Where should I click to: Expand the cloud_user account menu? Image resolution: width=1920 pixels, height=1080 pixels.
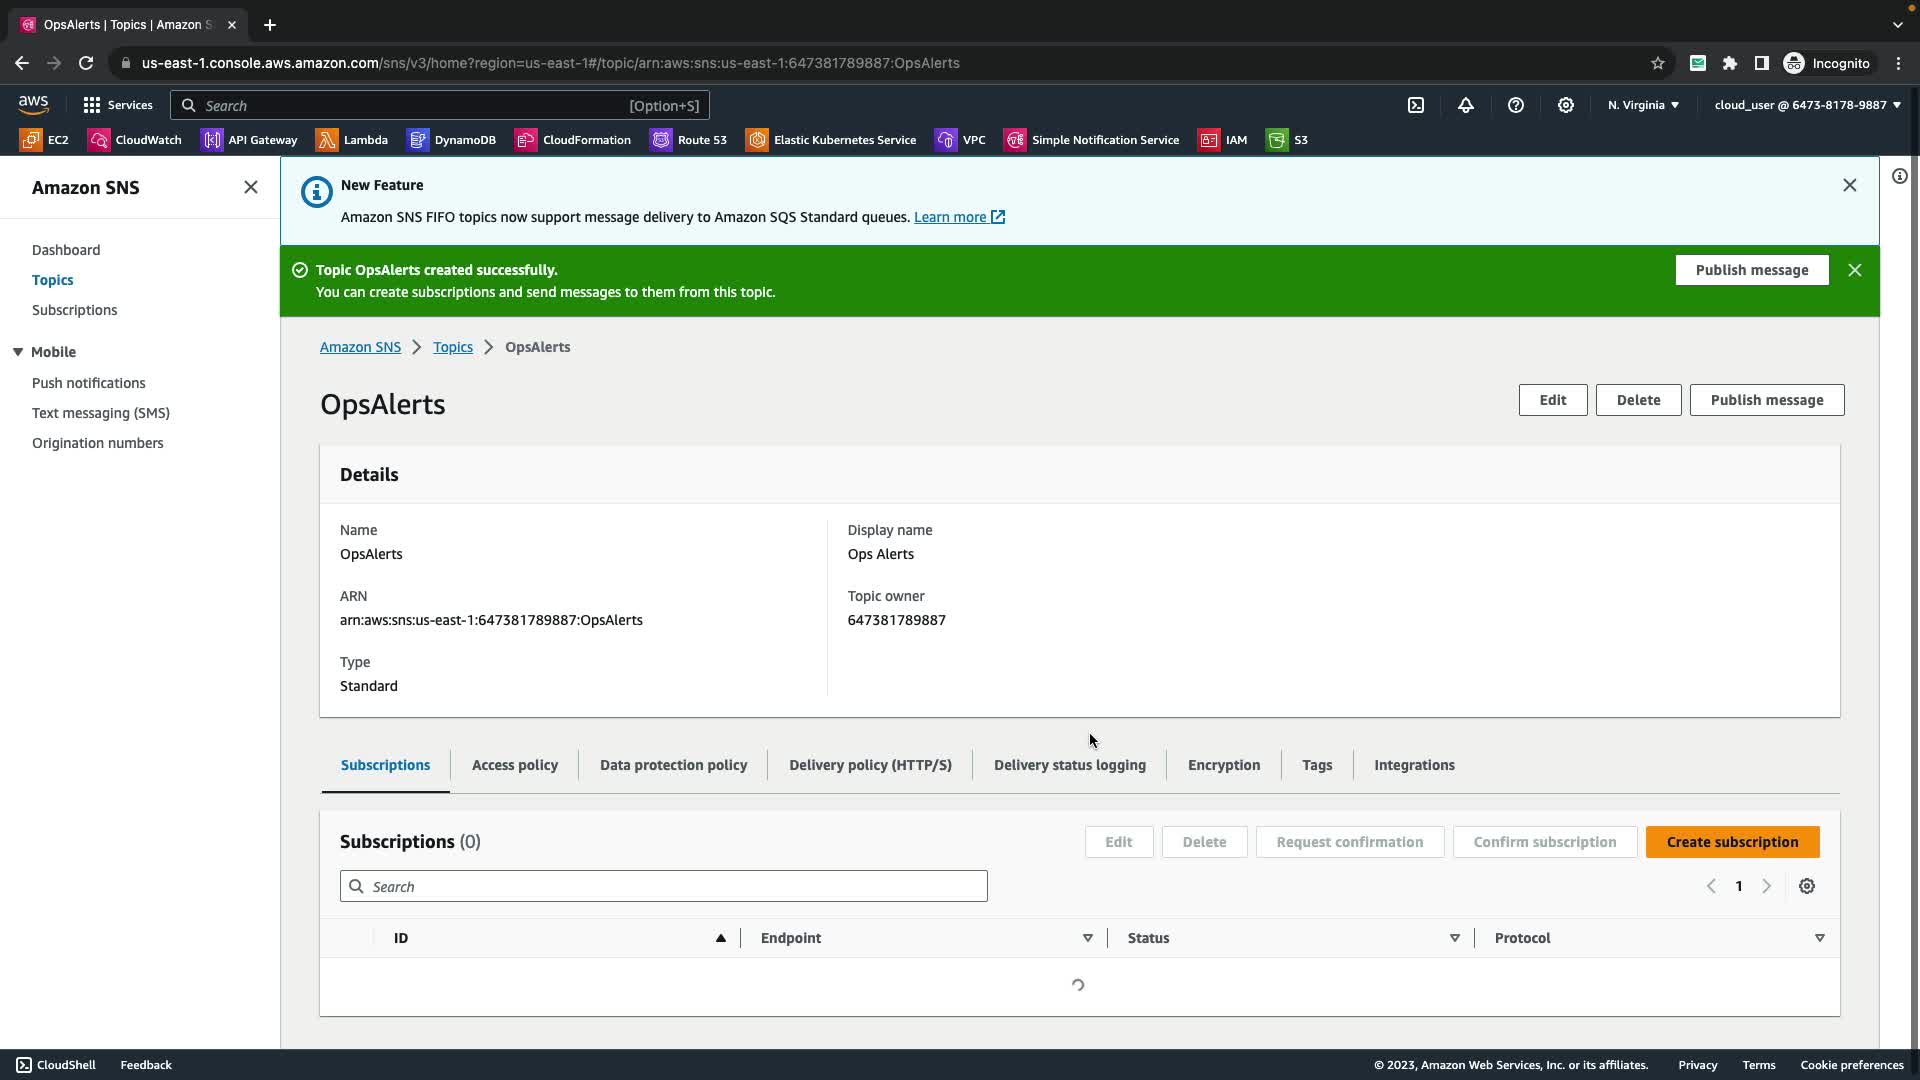pos(1807,105)
